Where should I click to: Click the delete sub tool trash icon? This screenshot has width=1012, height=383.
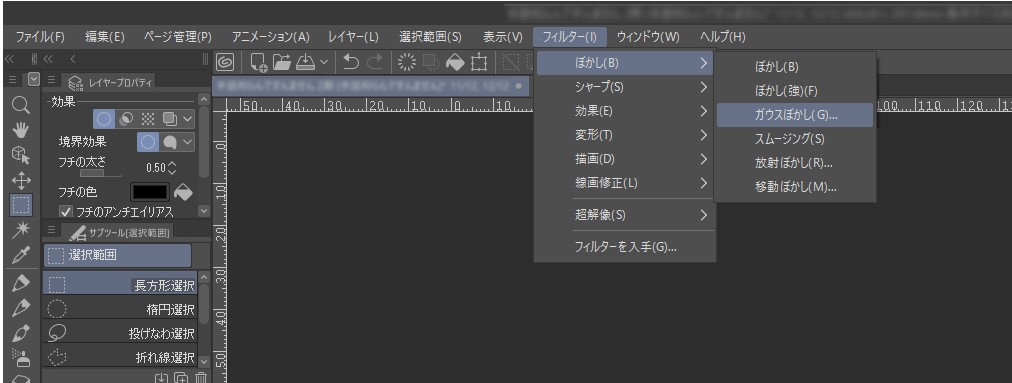tap(201, 378)
